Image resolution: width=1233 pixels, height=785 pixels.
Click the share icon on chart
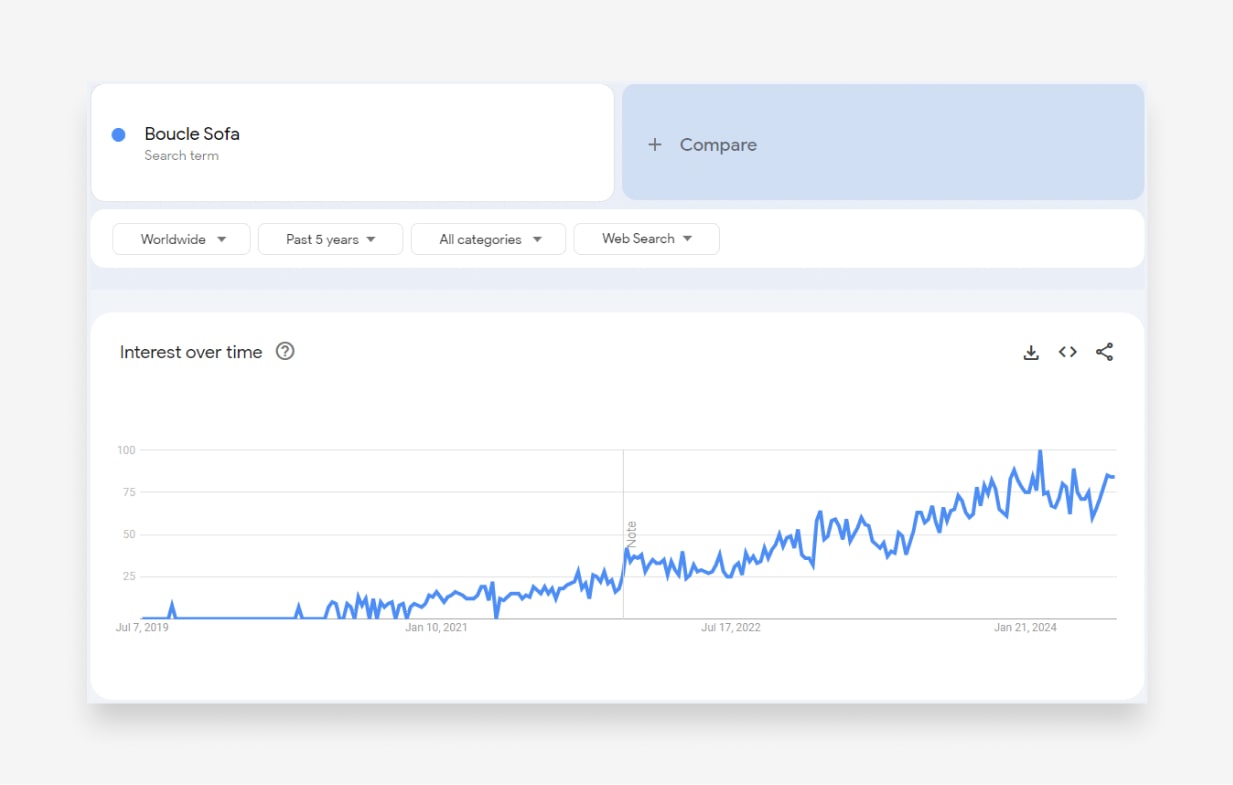tap(1104, 352)
